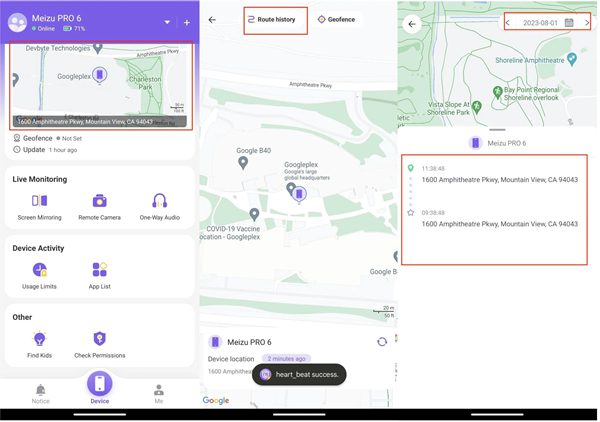Open the Geofence button on map screen

[x=337, y=20]
